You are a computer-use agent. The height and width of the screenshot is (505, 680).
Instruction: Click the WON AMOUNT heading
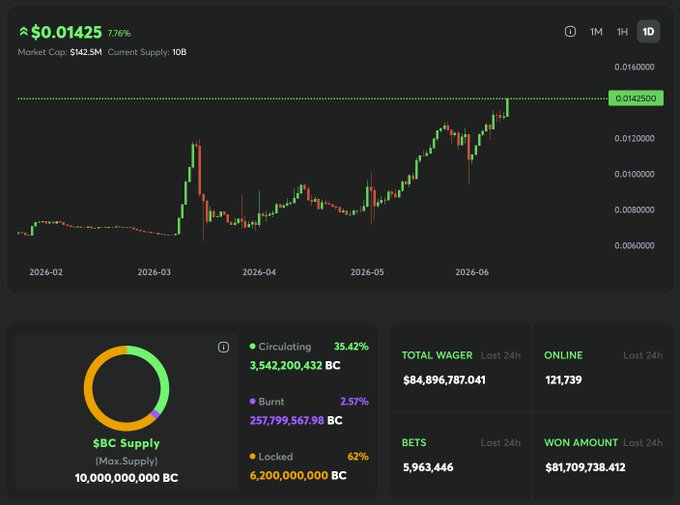pos(581,443)
